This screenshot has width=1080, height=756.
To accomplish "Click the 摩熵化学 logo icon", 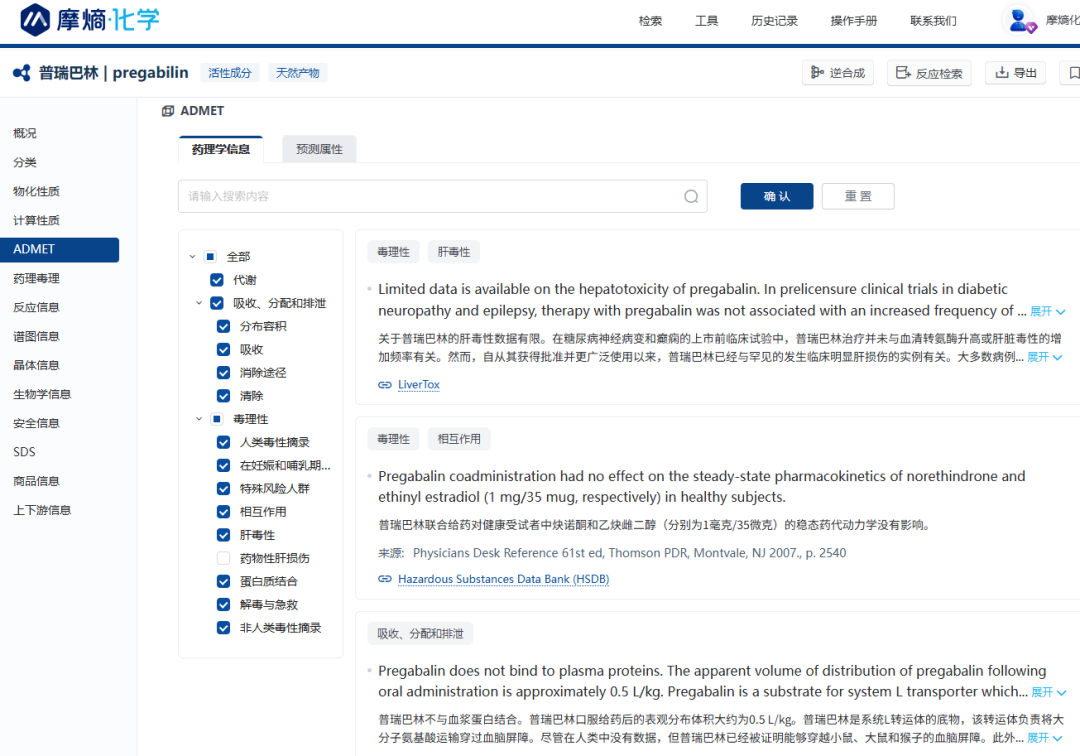I will [x=36, y=19].
